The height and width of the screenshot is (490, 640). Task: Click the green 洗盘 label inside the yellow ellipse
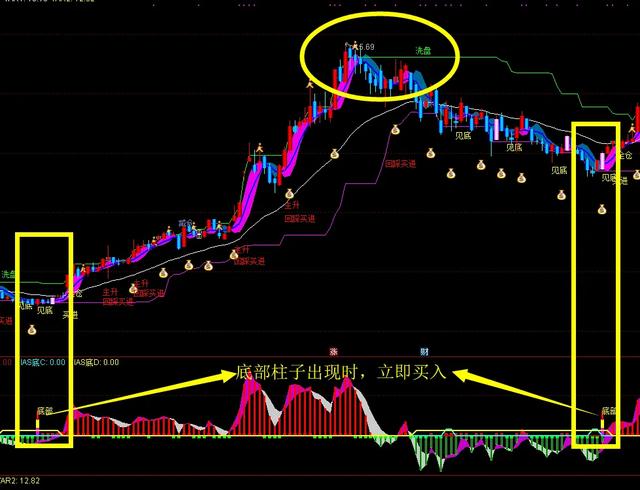tap(423, 51)
